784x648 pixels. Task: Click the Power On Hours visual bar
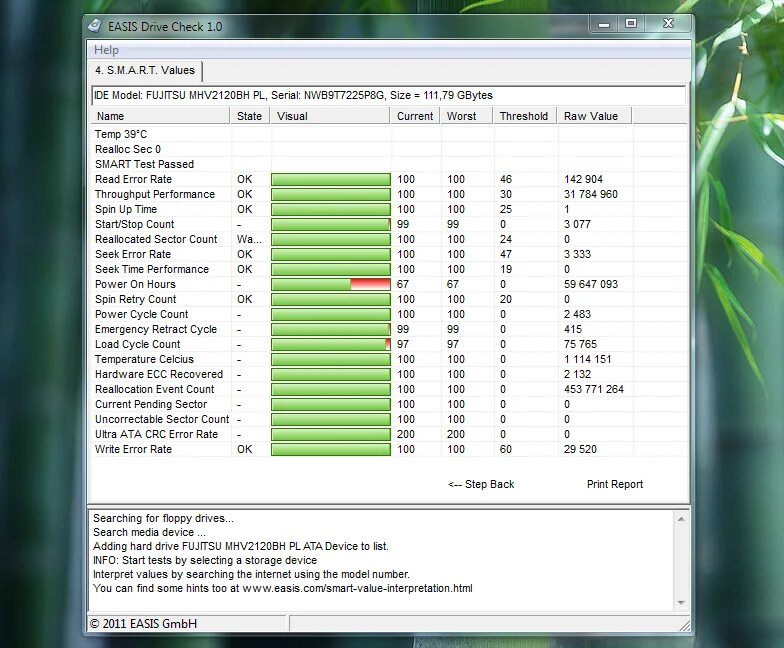(x=330, y=284)
